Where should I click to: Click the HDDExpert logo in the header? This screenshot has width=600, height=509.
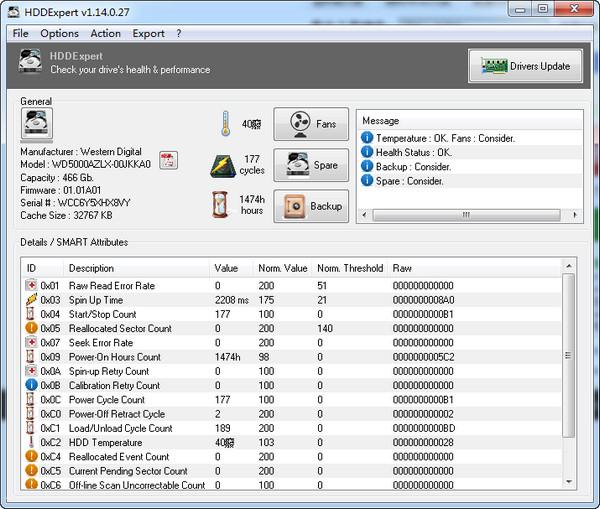(x=31, y=60)
